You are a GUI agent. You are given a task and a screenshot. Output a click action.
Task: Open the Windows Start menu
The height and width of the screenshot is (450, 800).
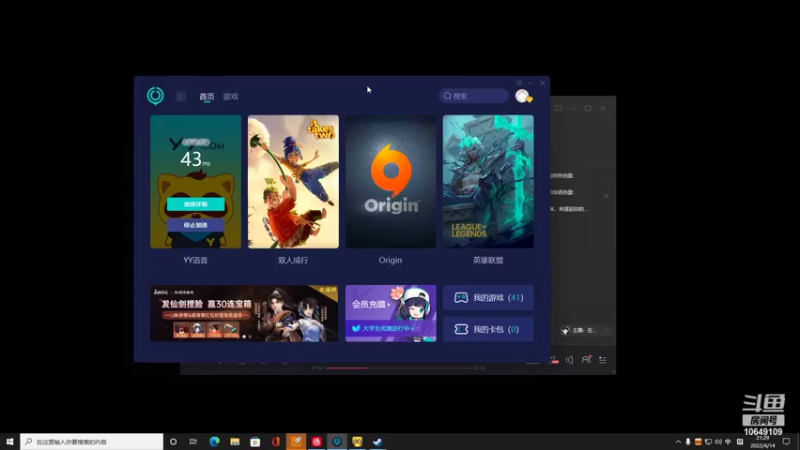10,441
